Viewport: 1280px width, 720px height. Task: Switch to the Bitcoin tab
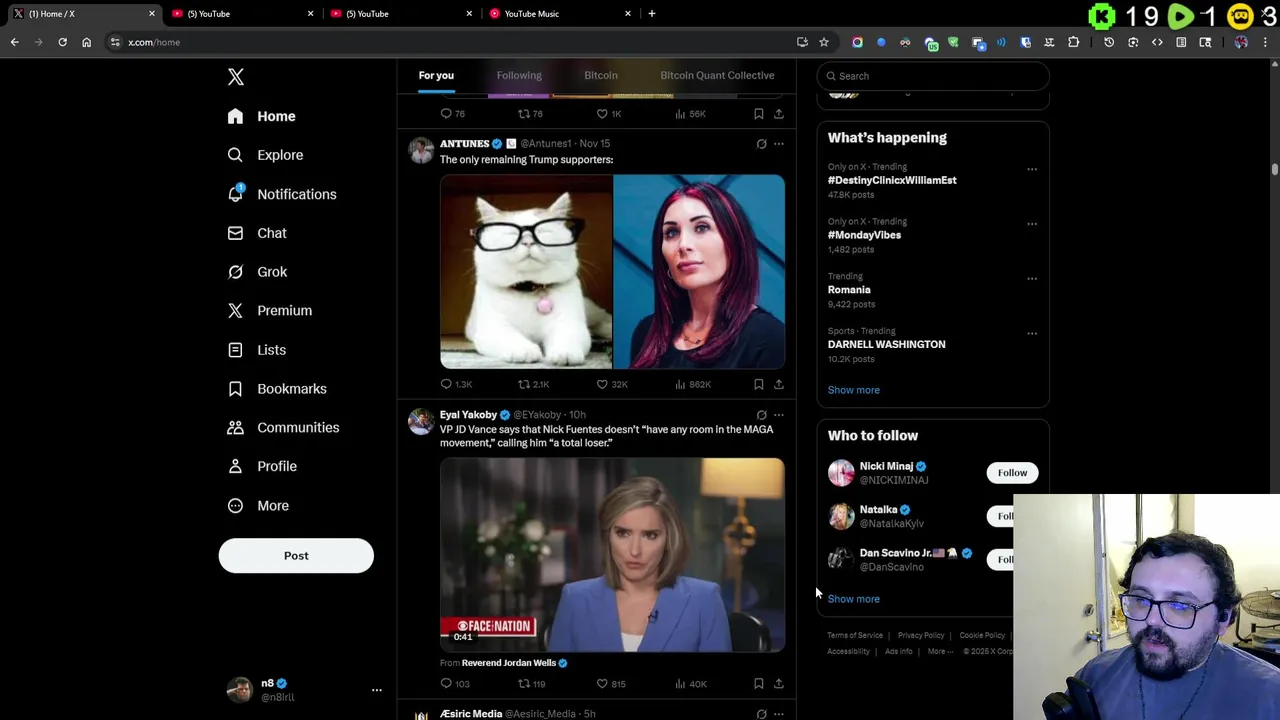pyautogui.click(x=601, y=76)
